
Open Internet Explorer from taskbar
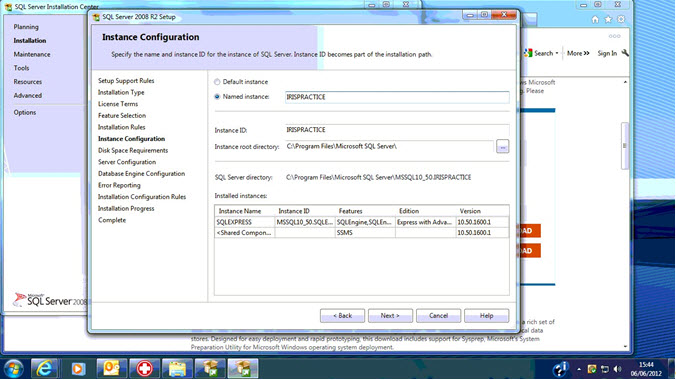coord(44,369)
